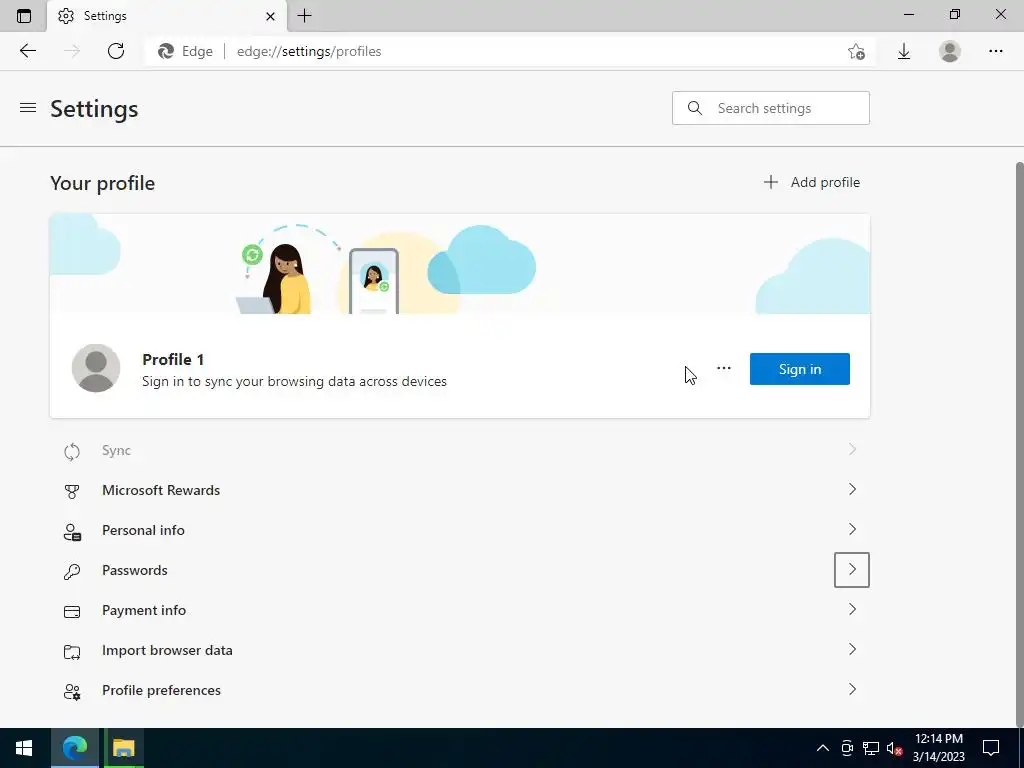Click the disabled forward arrow
The height and width of the screenshot is (768, 1024).
pyautogui.click(x=72, y=51)
